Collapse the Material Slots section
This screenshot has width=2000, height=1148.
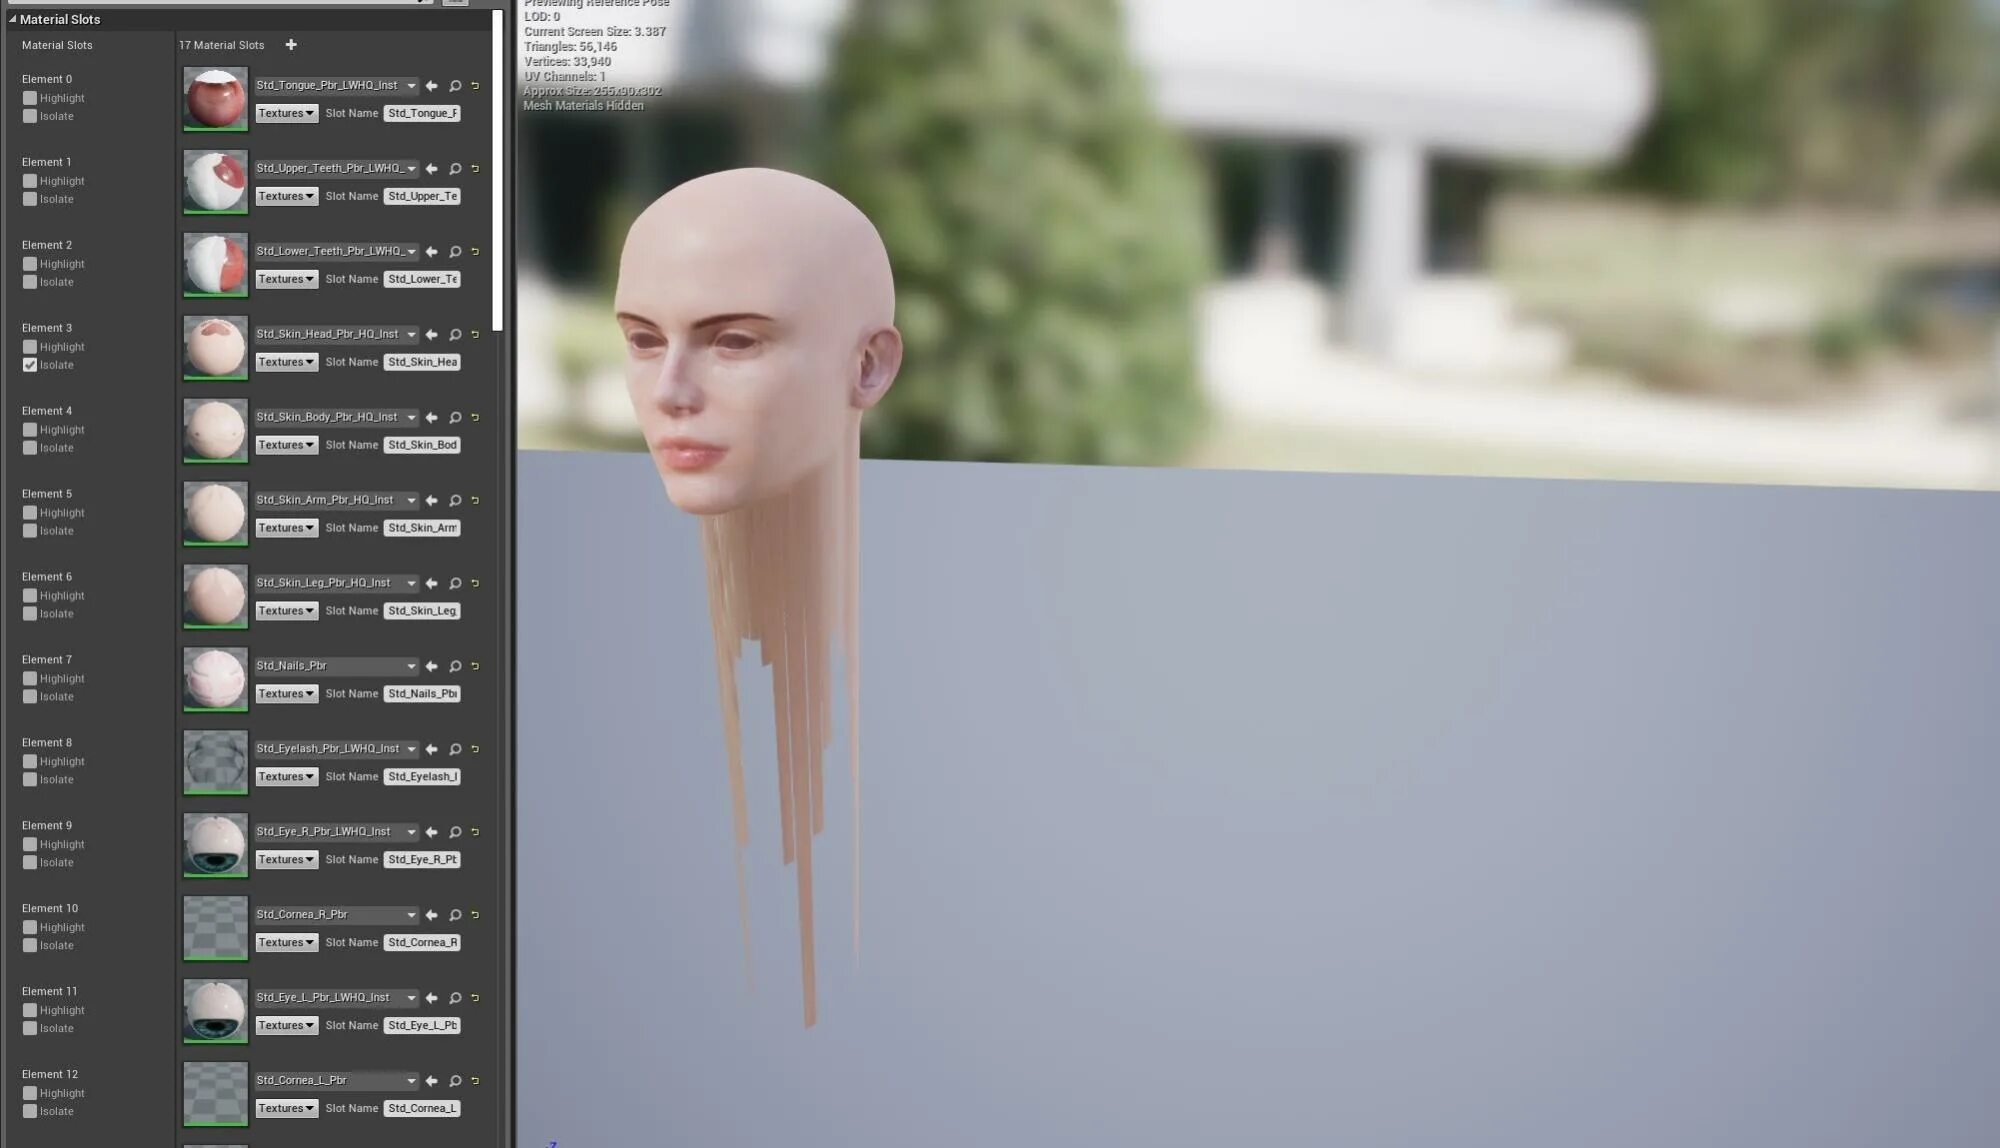[12, 19]
